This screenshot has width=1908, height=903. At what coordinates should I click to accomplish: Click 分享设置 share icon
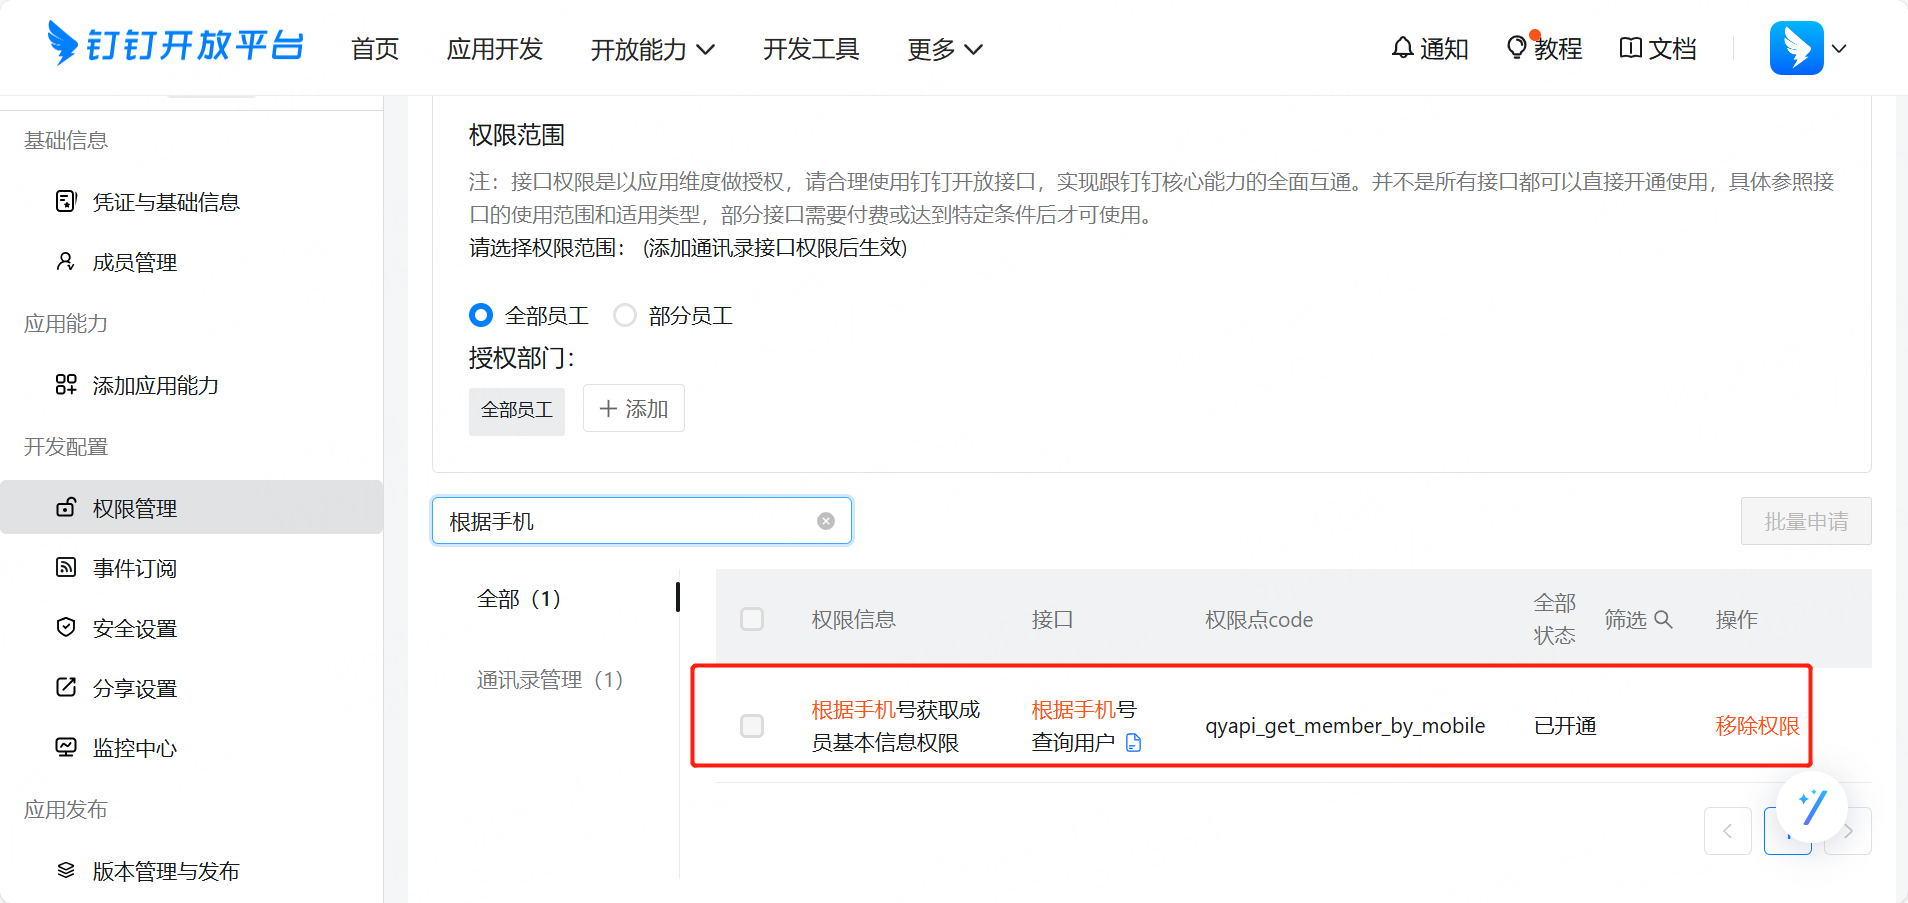[66, 687]
